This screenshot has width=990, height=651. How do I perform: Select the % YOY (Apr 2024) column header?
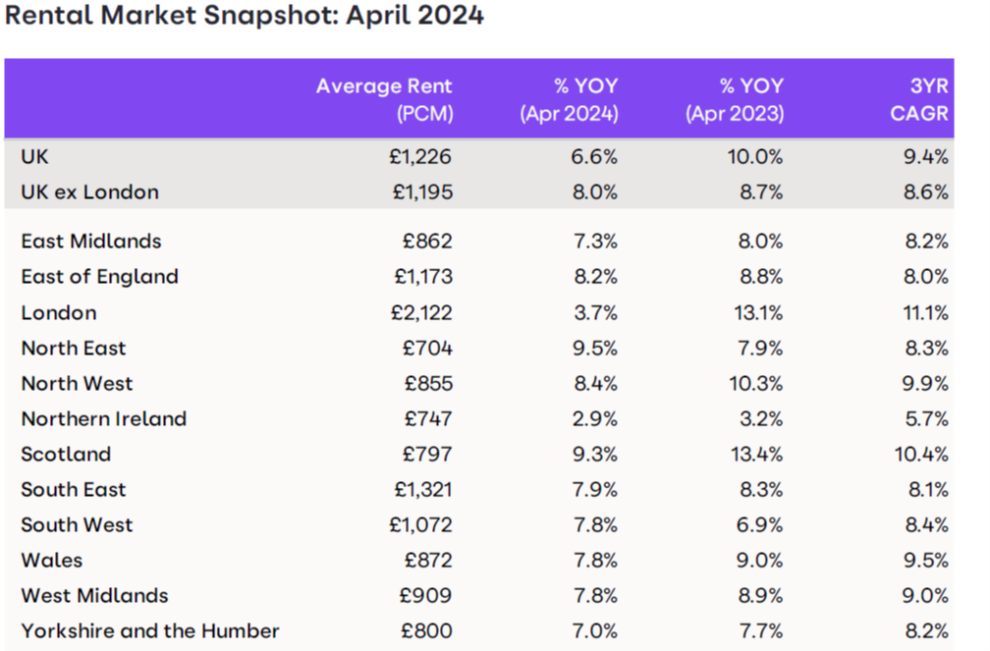[569, 99]
